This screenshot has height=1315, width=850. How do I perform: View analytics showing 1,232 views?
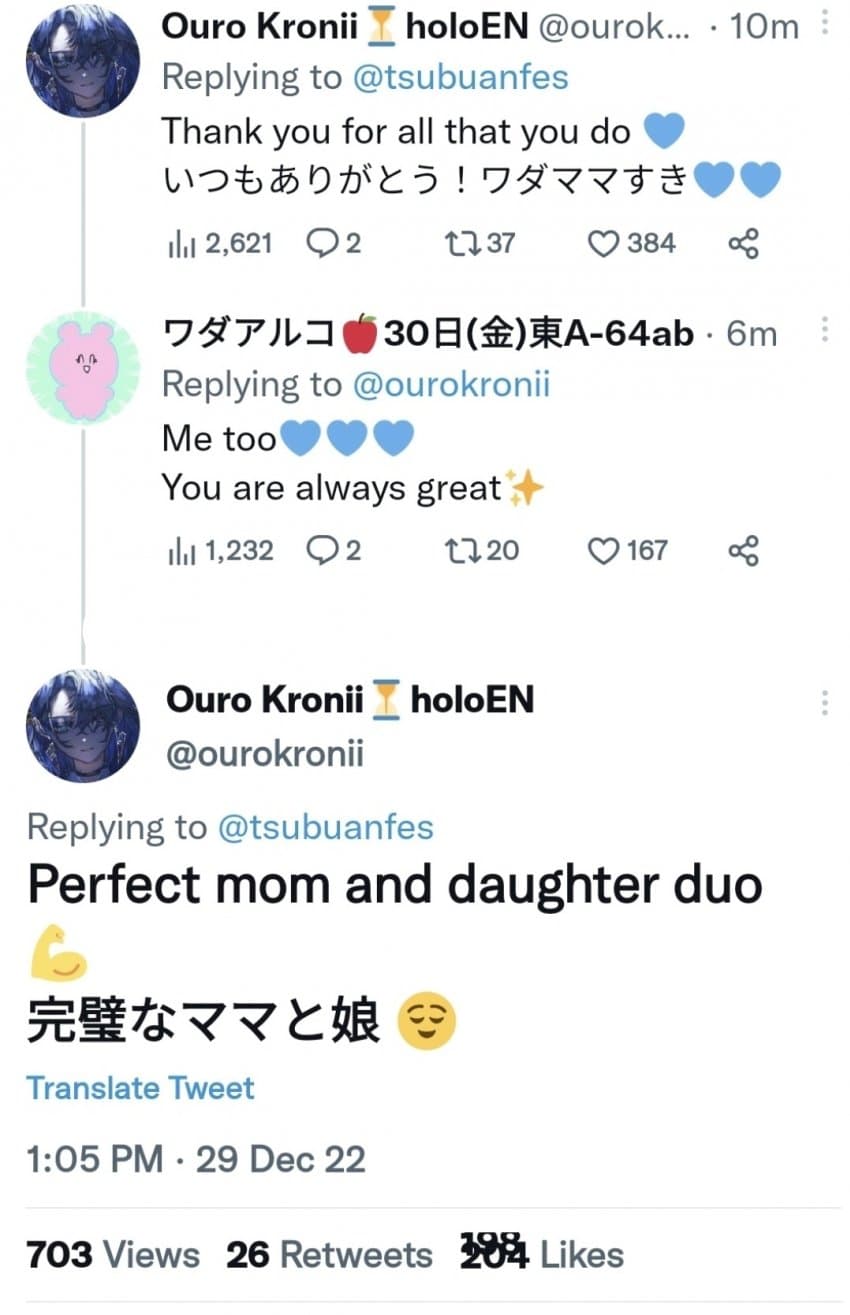tap(178, 550)
